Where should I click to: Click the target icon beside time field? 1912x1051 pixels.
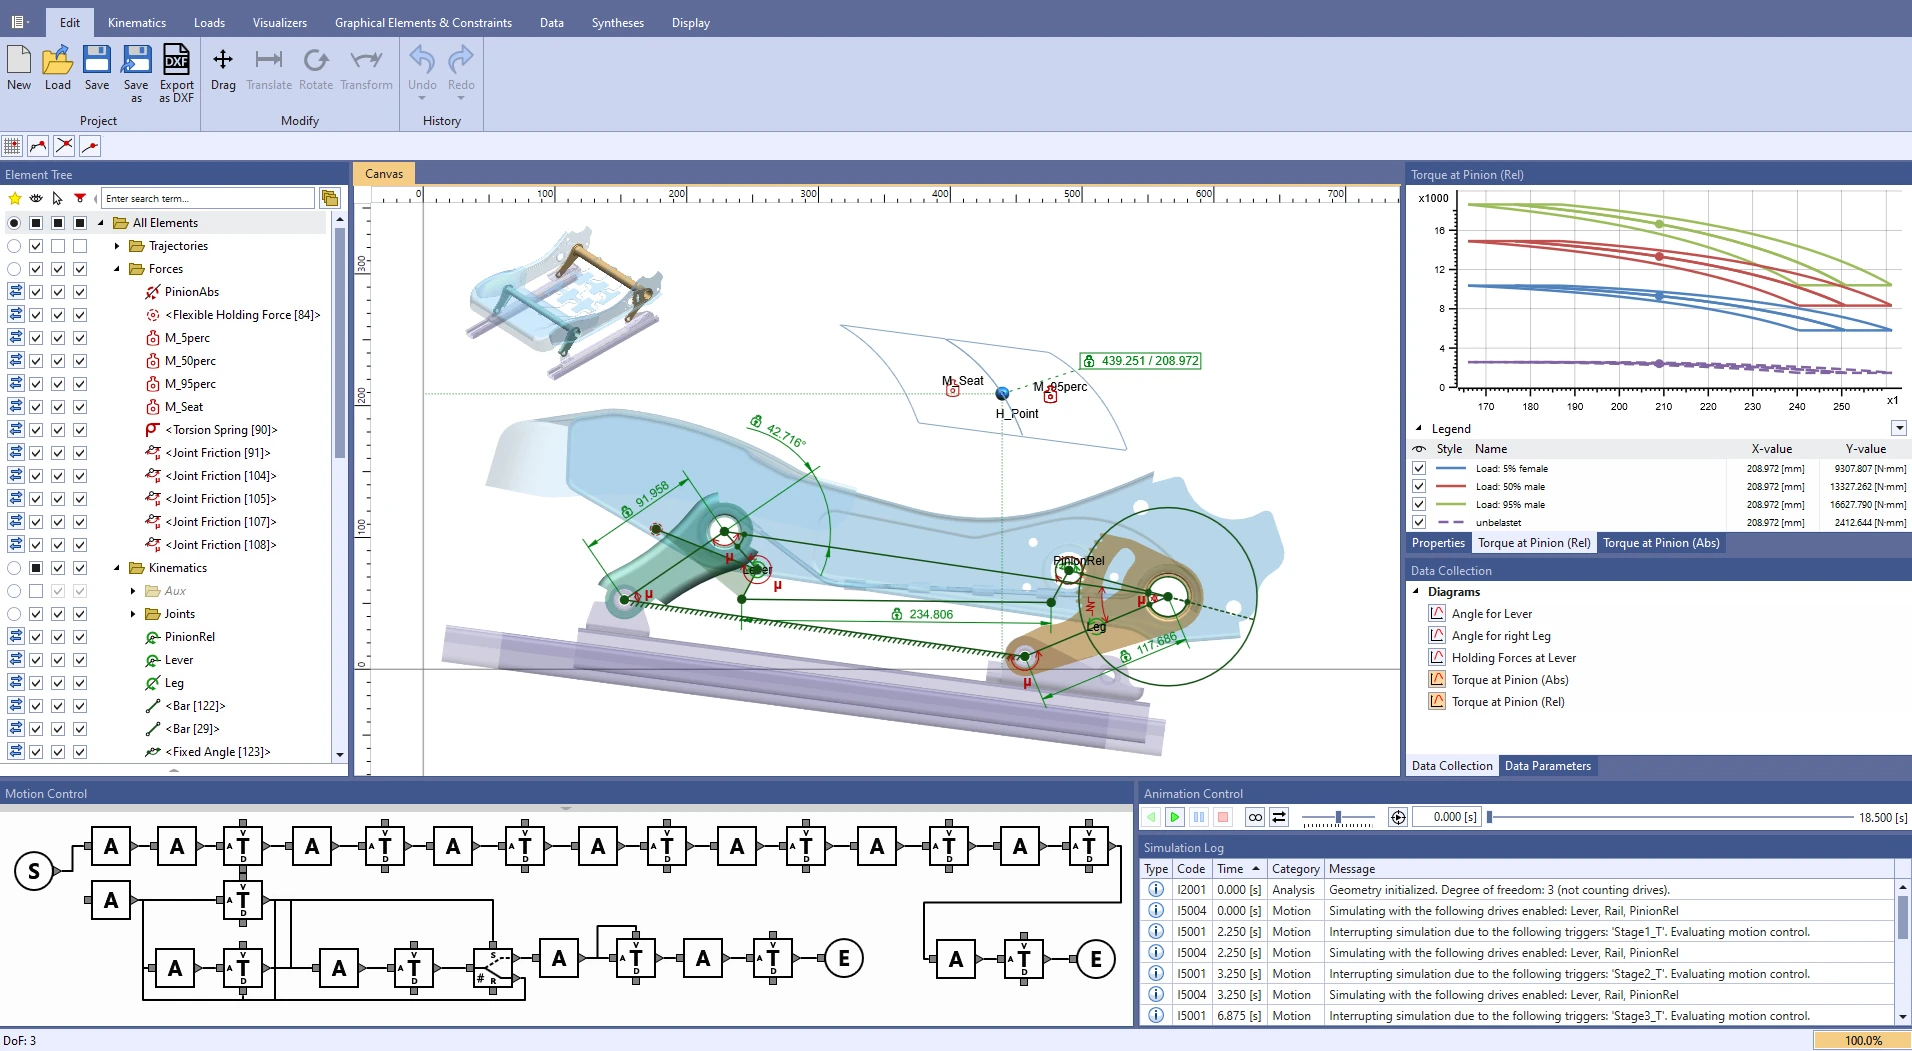(1398, 817)
